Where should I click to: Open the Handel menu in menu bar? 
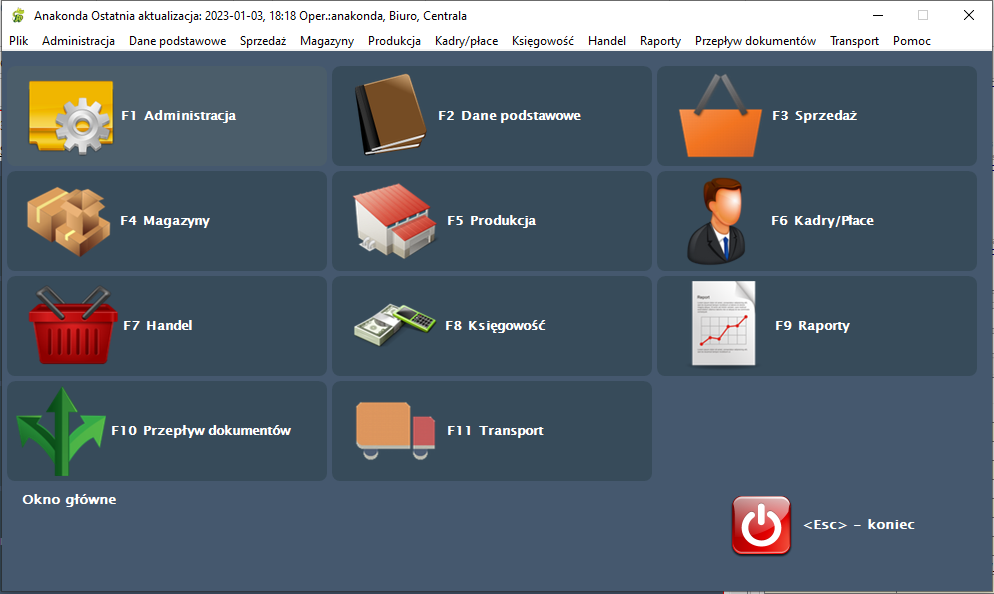(607, 41)
